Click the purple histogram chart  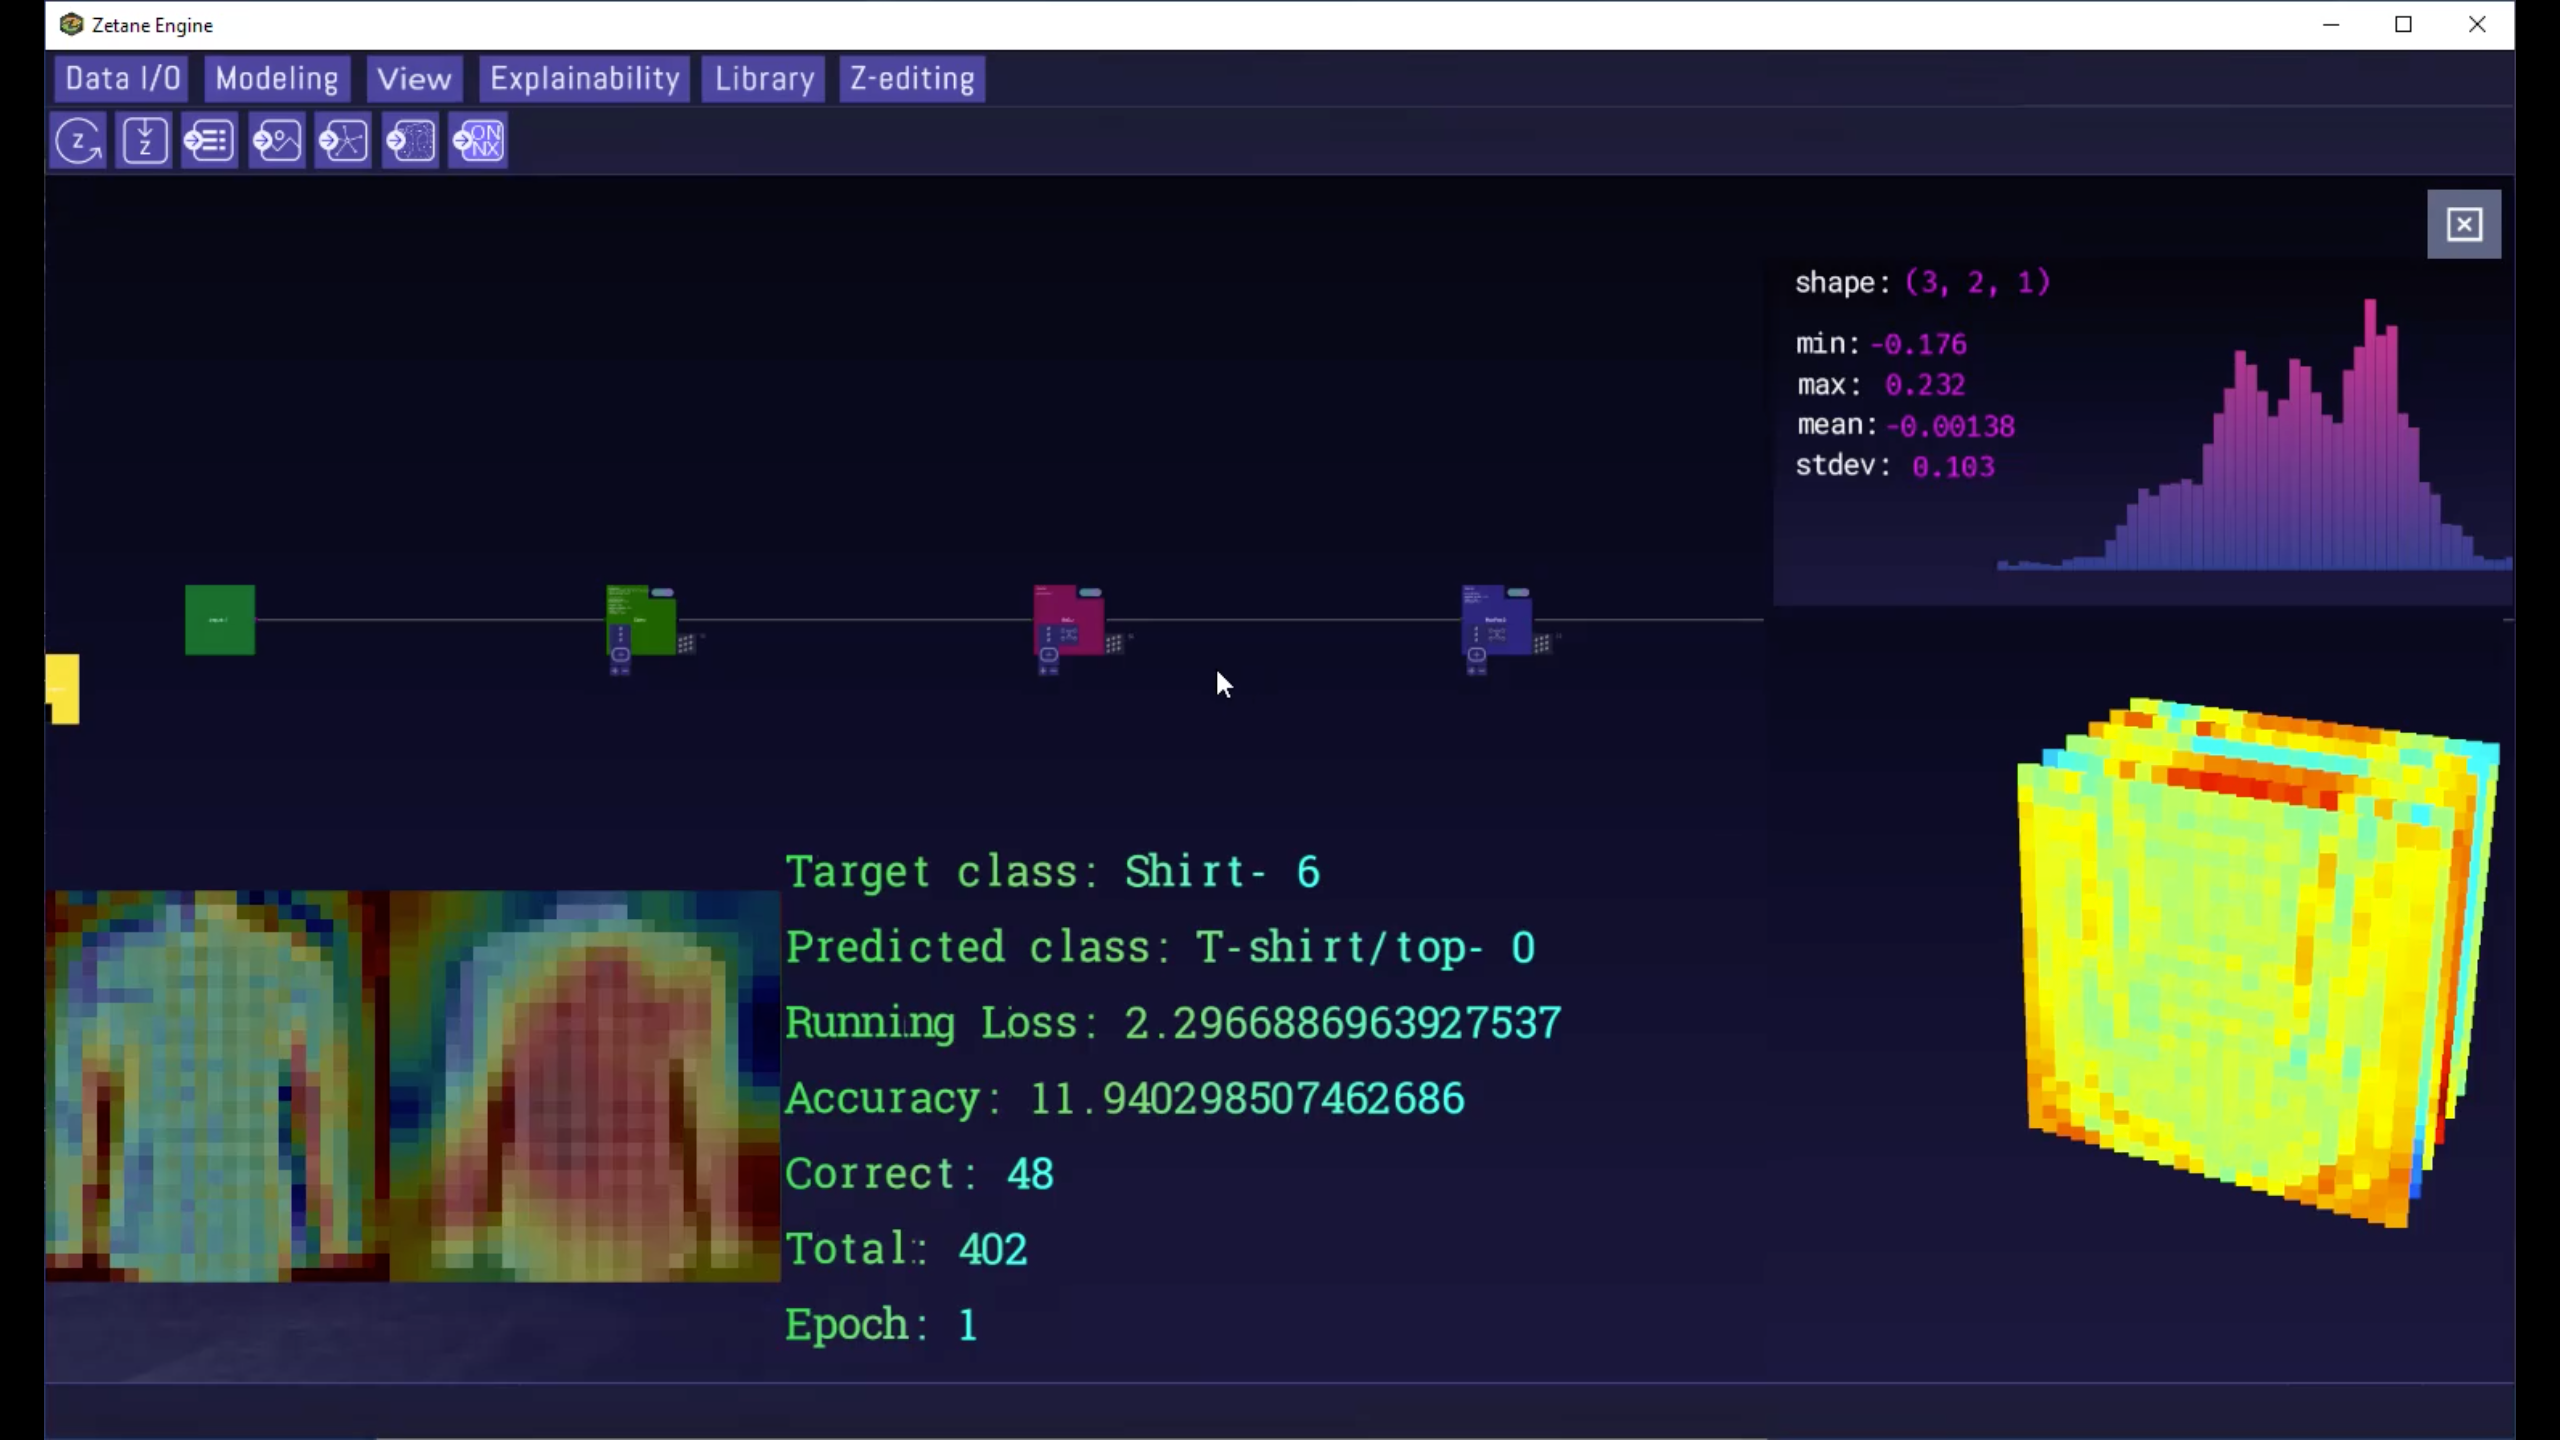point(2255,435)
